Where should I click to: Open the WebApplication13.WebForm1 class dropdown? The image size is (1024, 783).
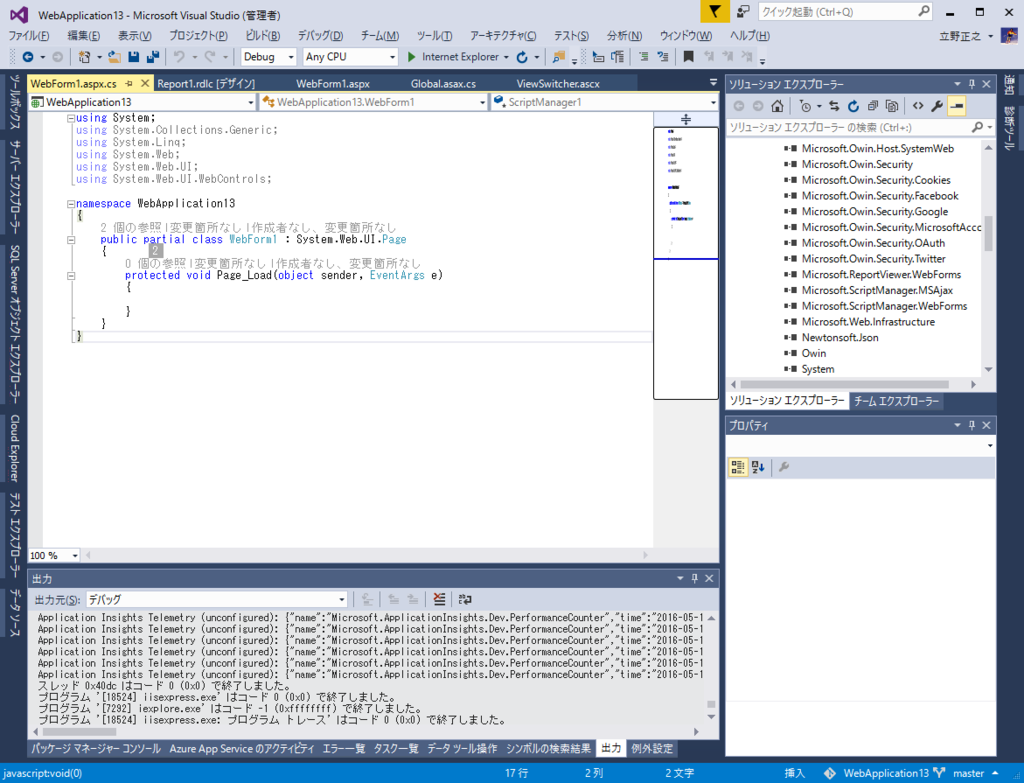[x=374, y=102]
